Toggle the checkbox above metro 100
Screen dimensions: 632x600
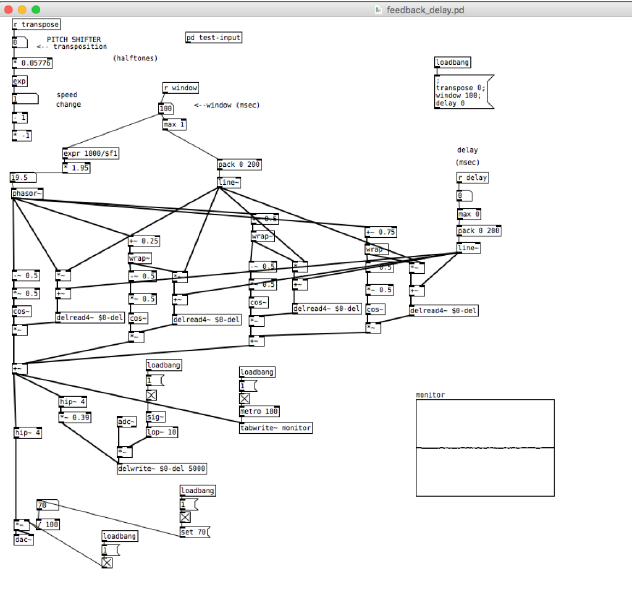245,399
